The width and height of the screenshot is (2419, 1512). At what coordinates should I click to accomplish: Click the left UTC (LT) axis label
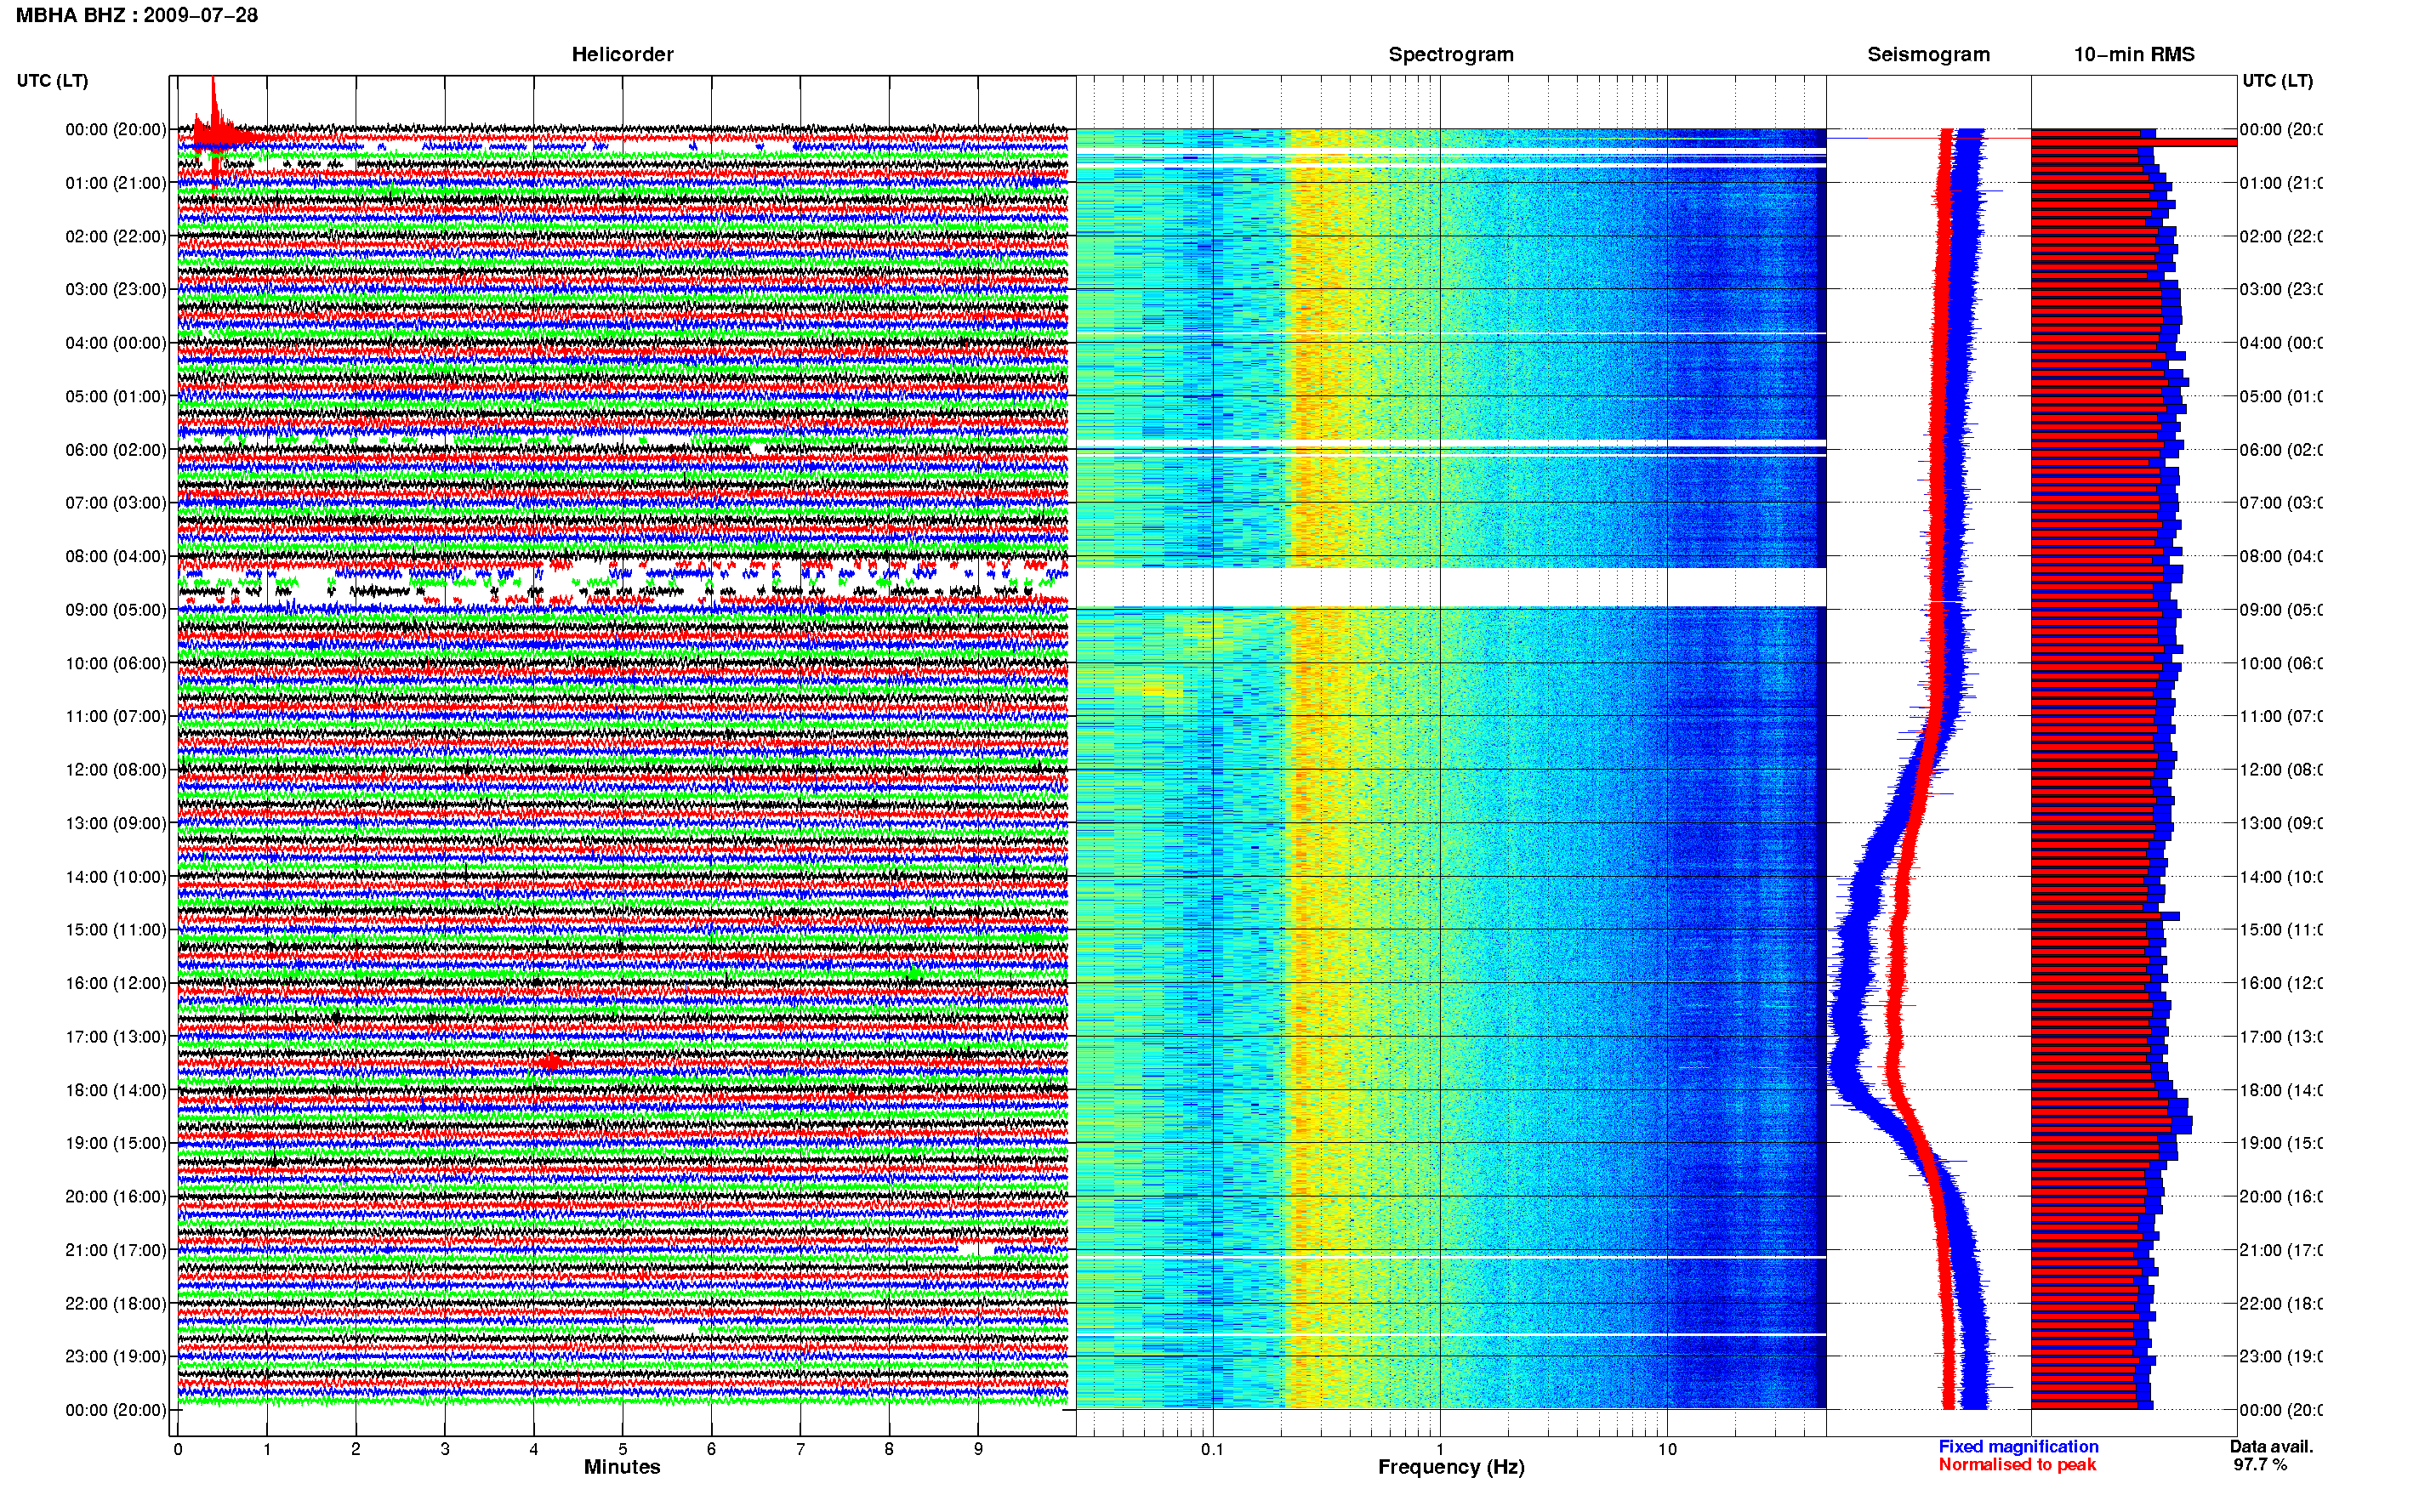(52, 80)
